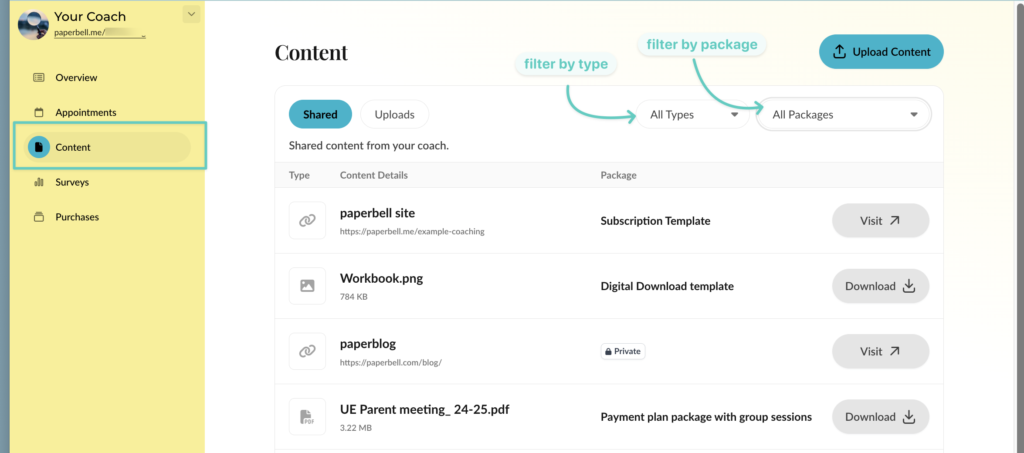Click the link icon beside paperblog
The height and width of the screenshot is (453, 1024).
[x=307, y=352]
